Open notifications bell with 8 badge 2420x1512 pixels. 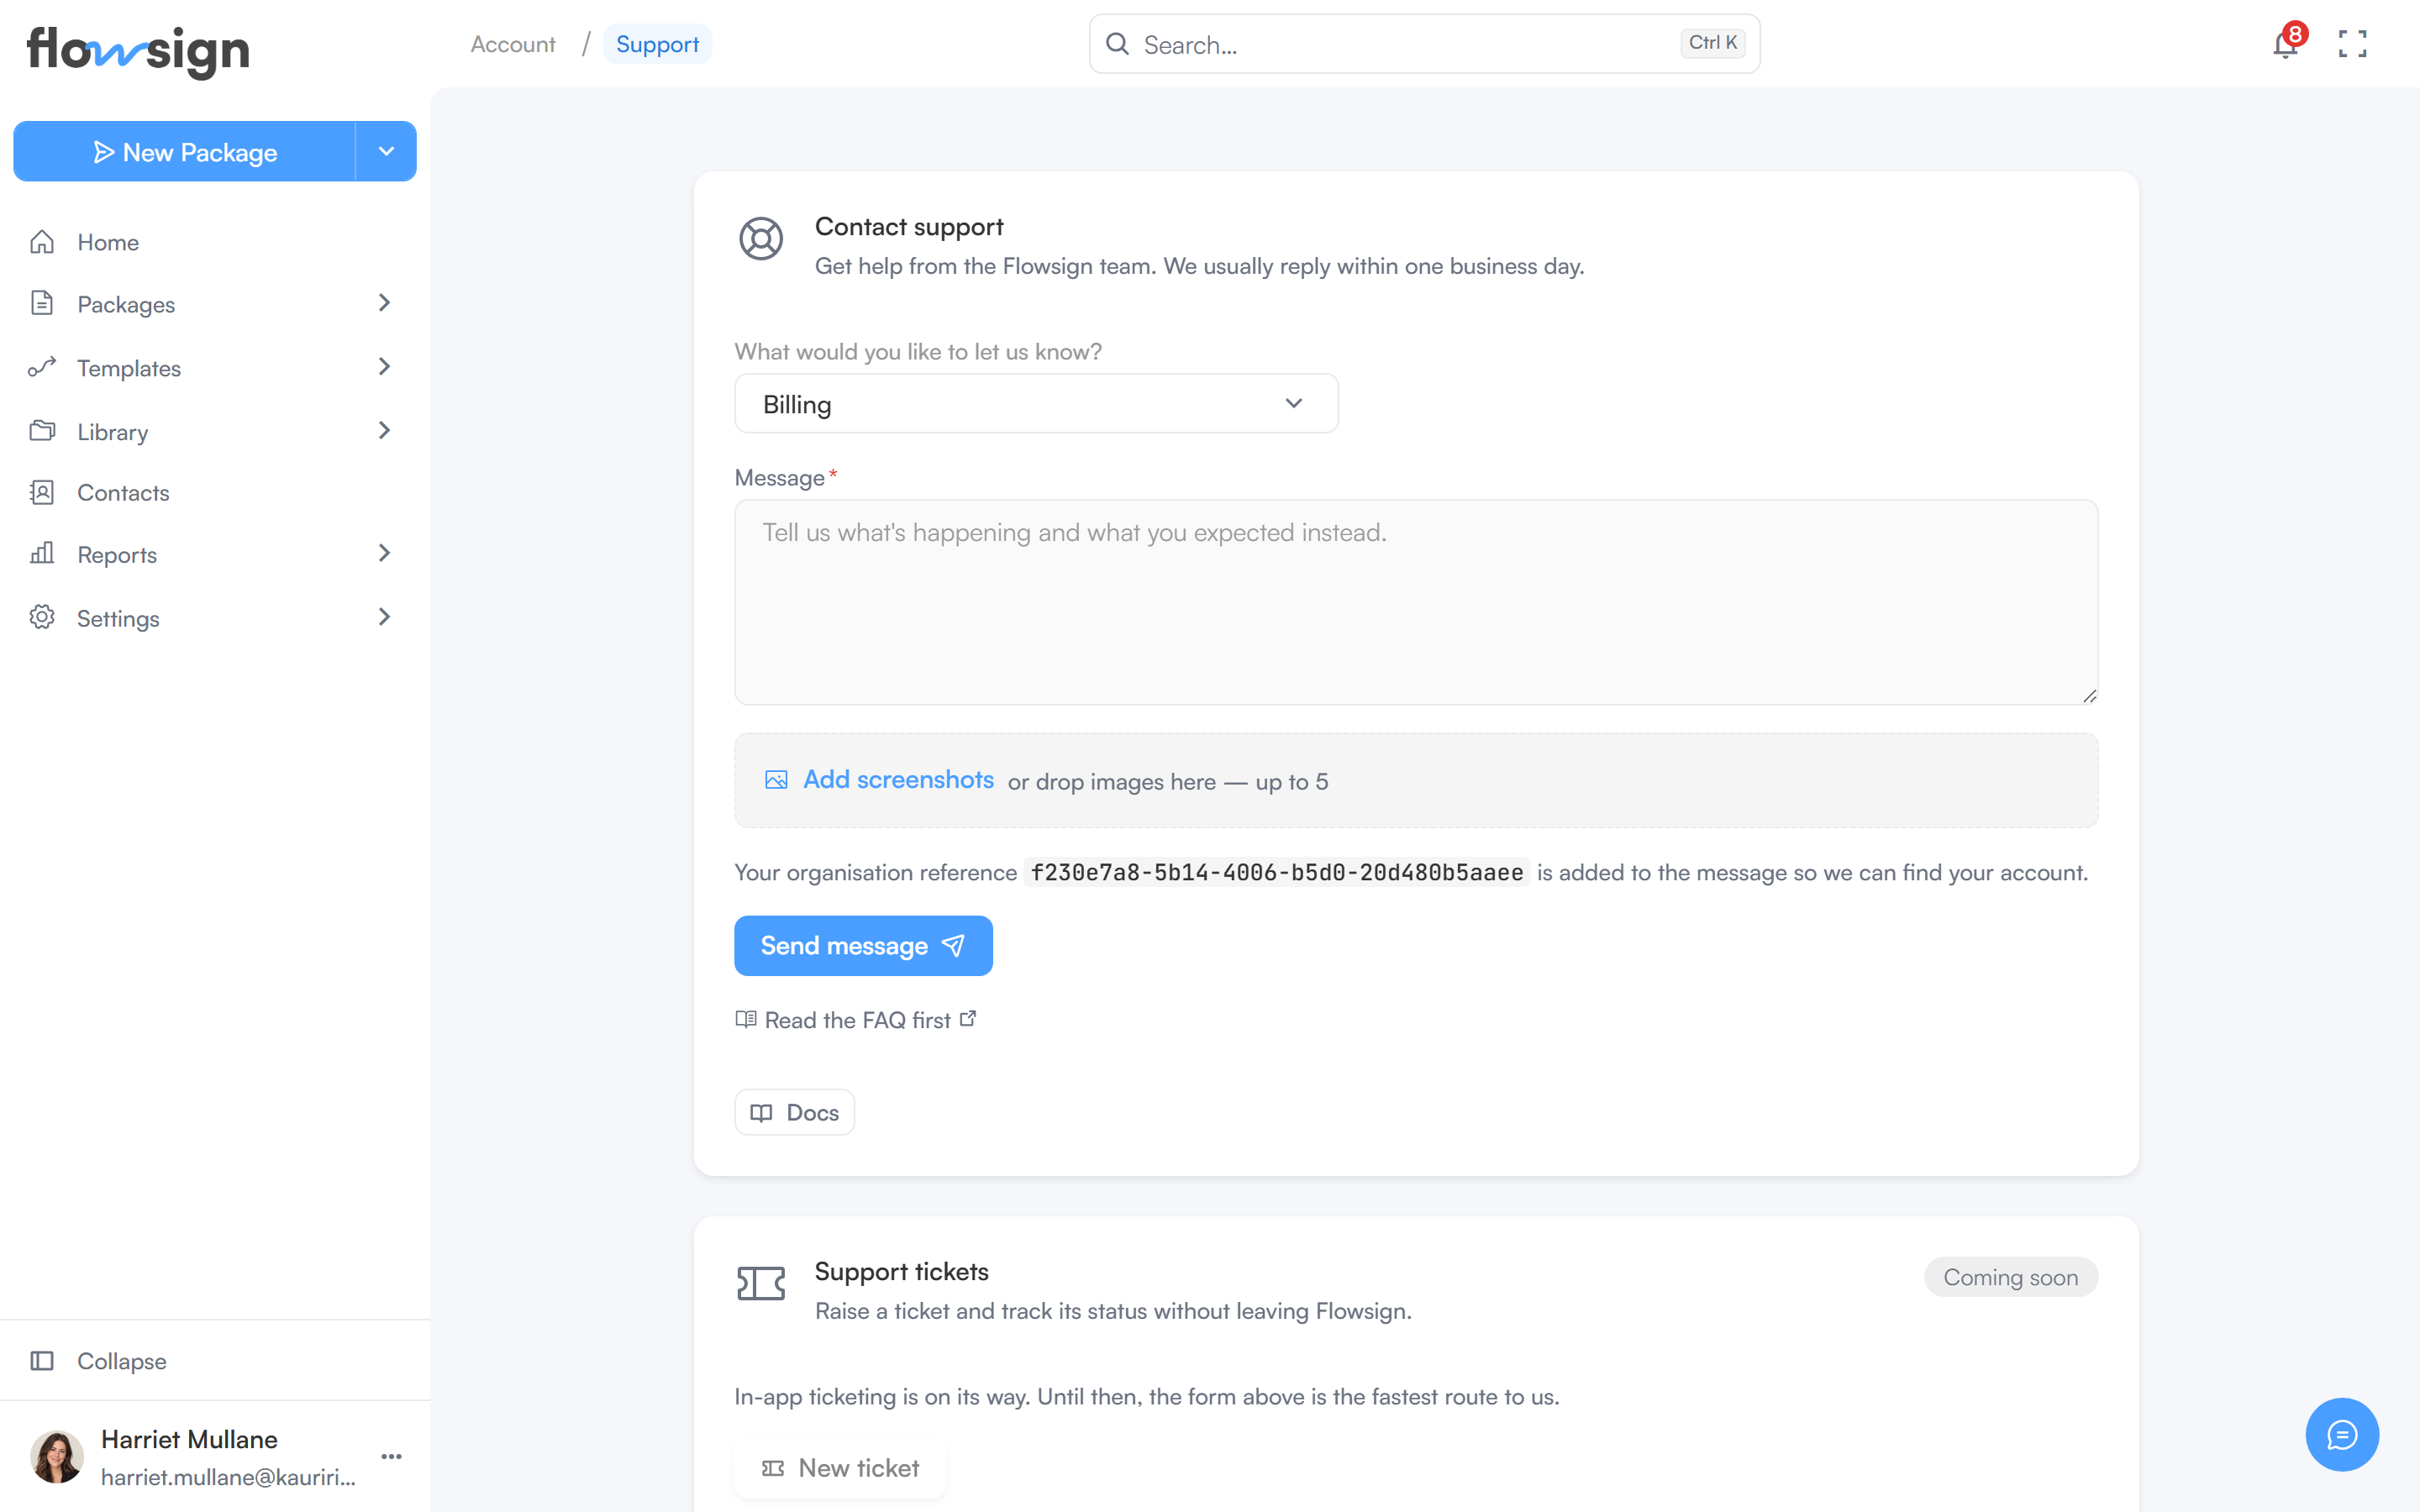tap(2286, 44)
